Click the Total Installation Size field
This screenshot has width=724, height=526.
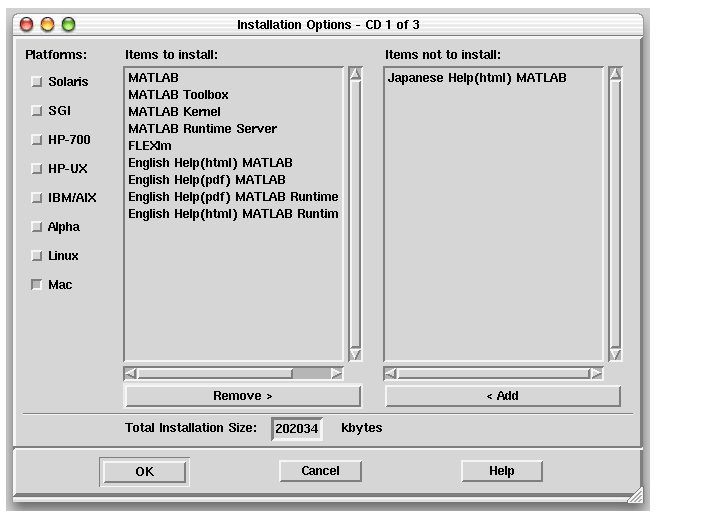point(297,429)
